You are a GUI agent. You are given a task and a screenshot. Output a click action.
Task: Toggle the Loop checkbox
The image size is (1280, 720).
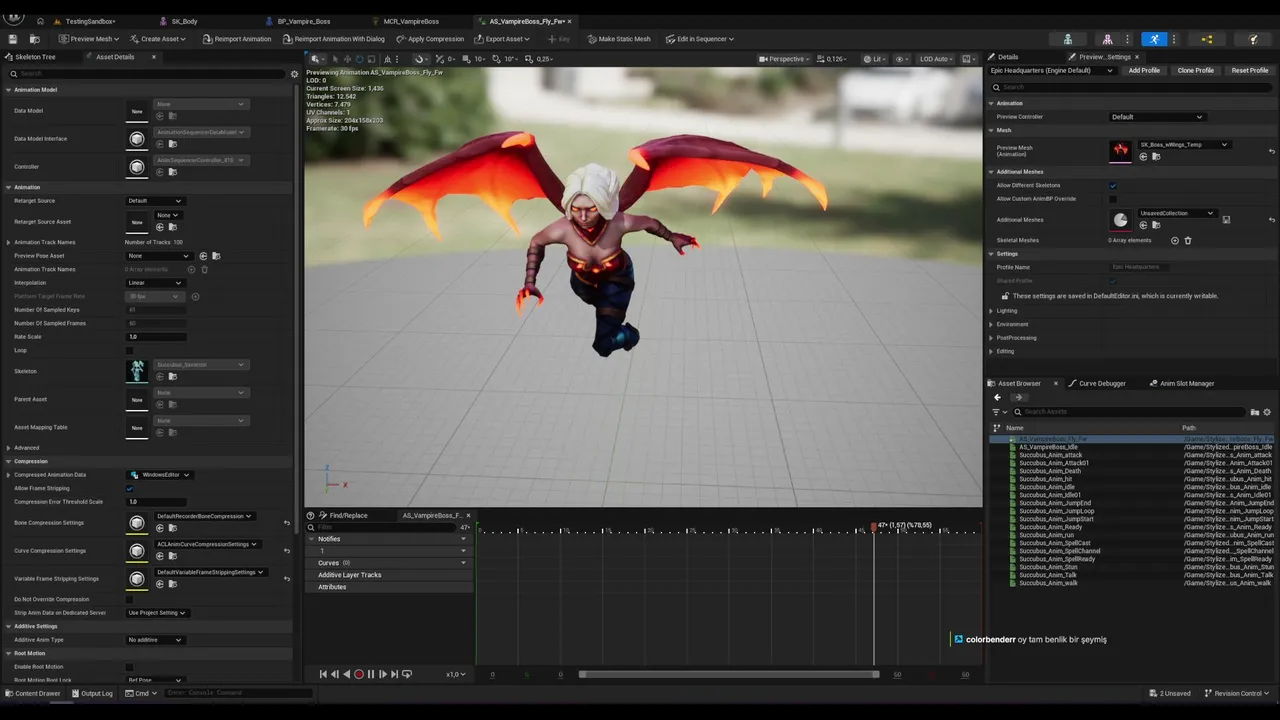(x=129, y=351)
